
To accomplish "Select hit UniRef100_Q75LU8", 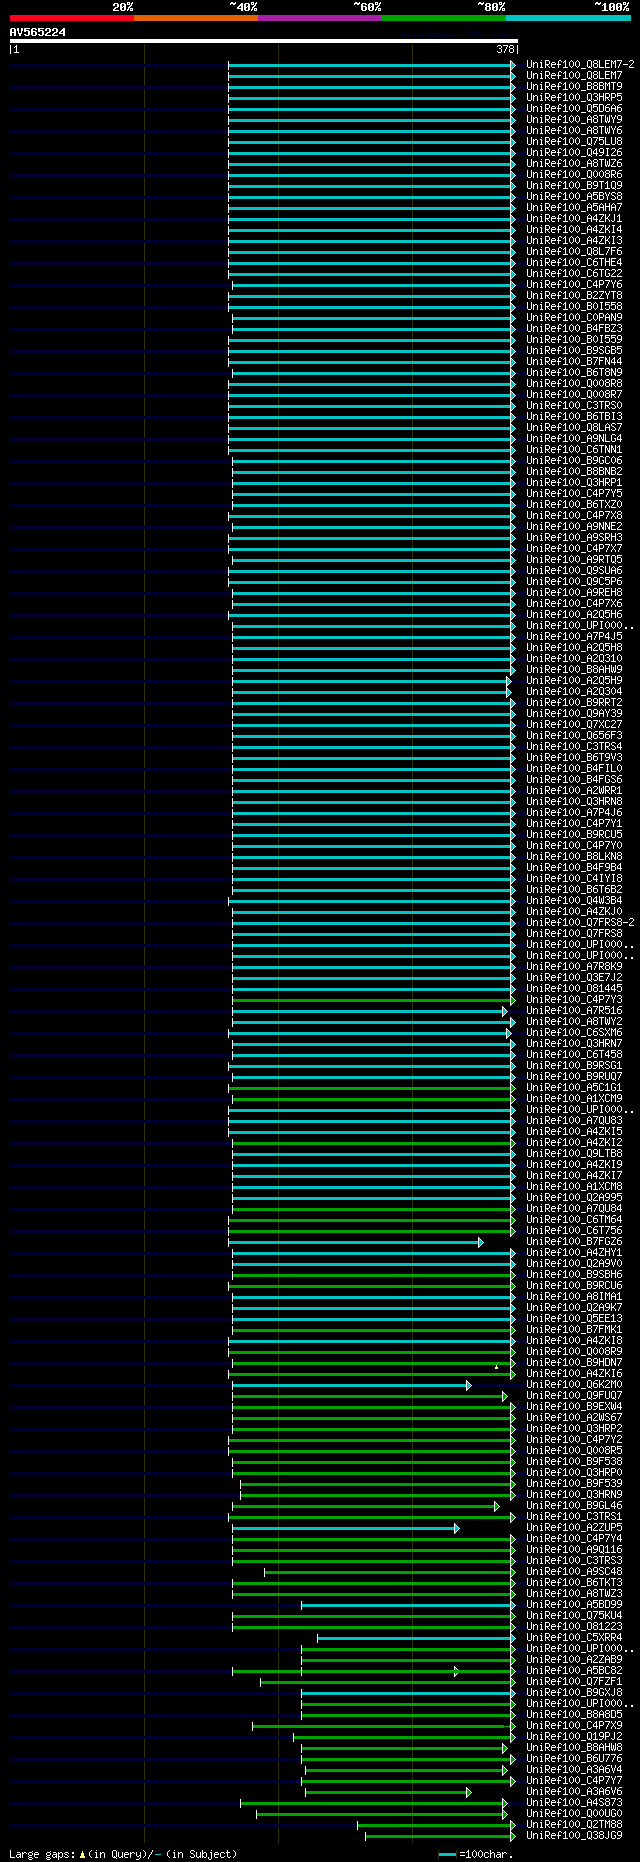I will [x=574, y=141].
